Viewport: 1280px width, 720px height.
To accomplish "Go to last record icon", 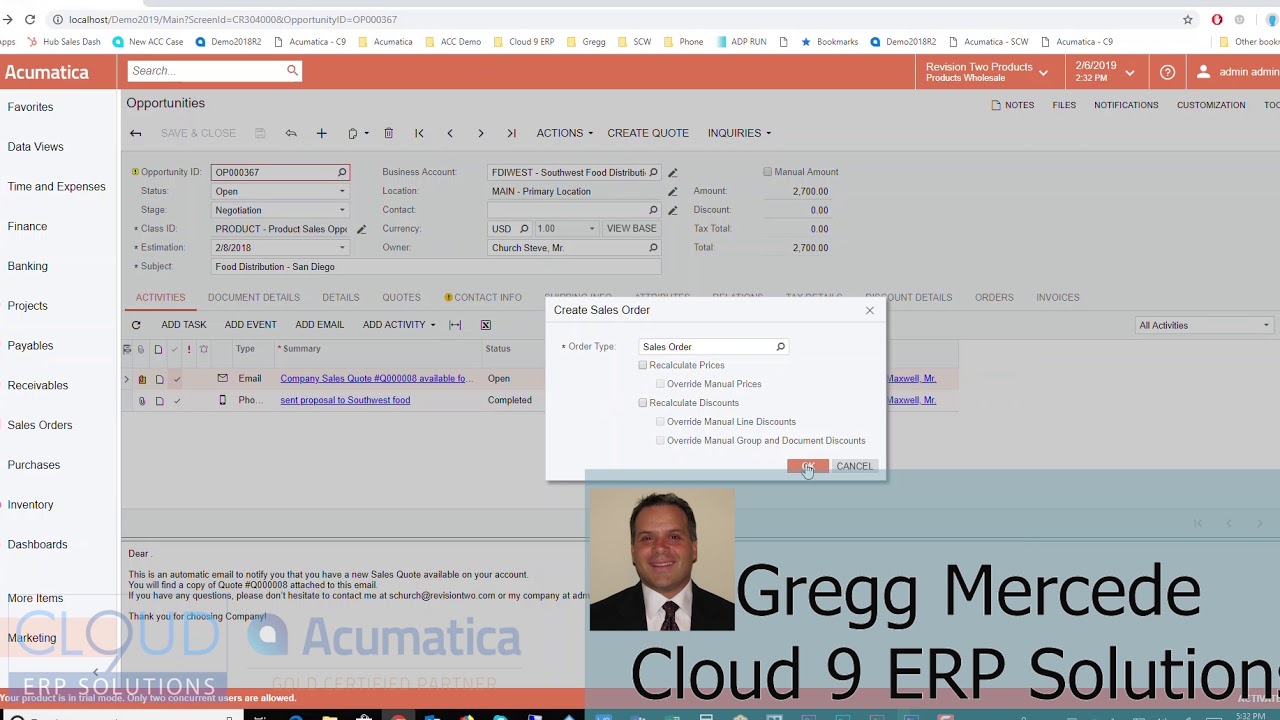I will (x=511, y=133).
